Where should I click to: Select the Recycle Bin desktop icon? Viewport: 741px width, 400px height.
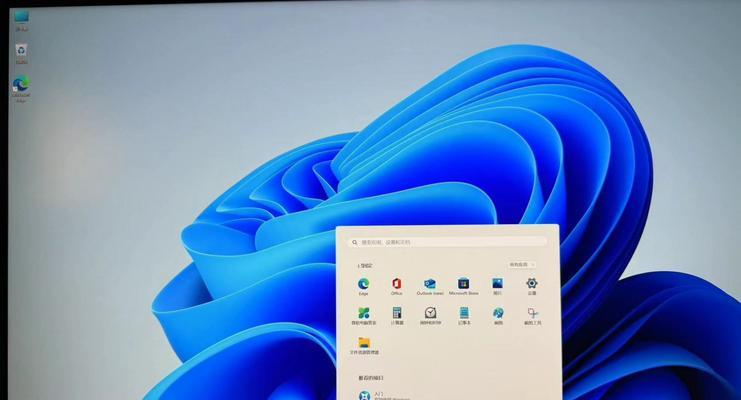point(21,54)
